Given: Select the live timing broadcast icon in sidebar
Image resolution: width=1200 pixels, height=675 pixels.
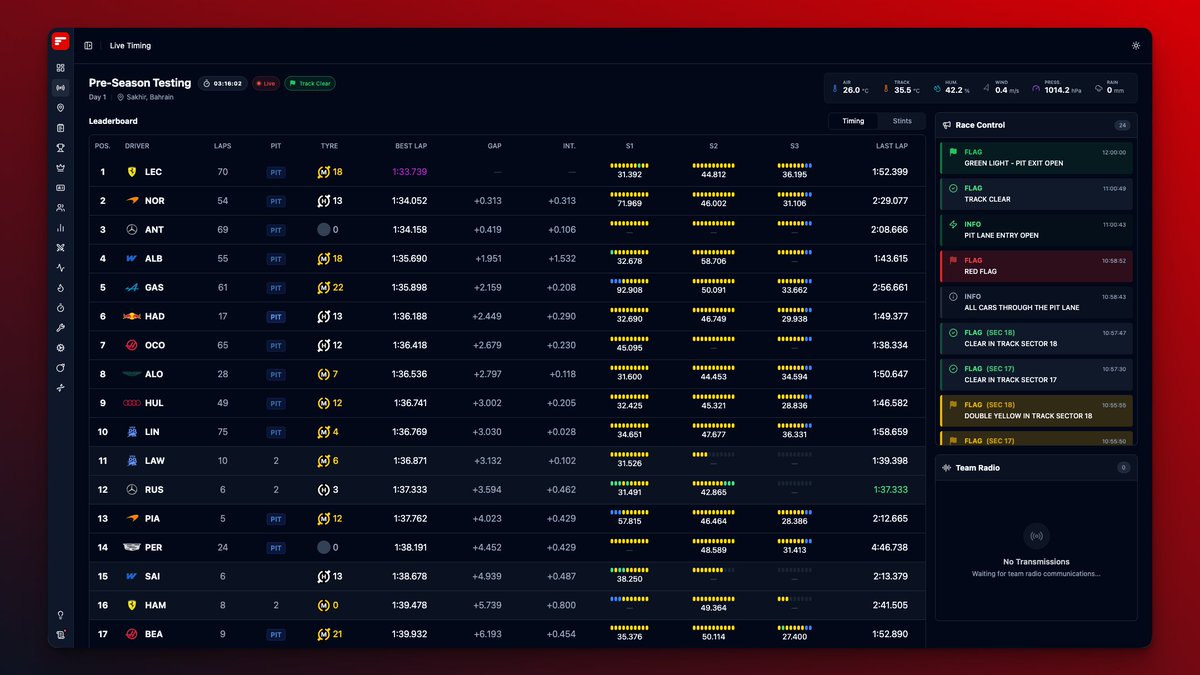Looking at the screenshot, I should 61,88.
